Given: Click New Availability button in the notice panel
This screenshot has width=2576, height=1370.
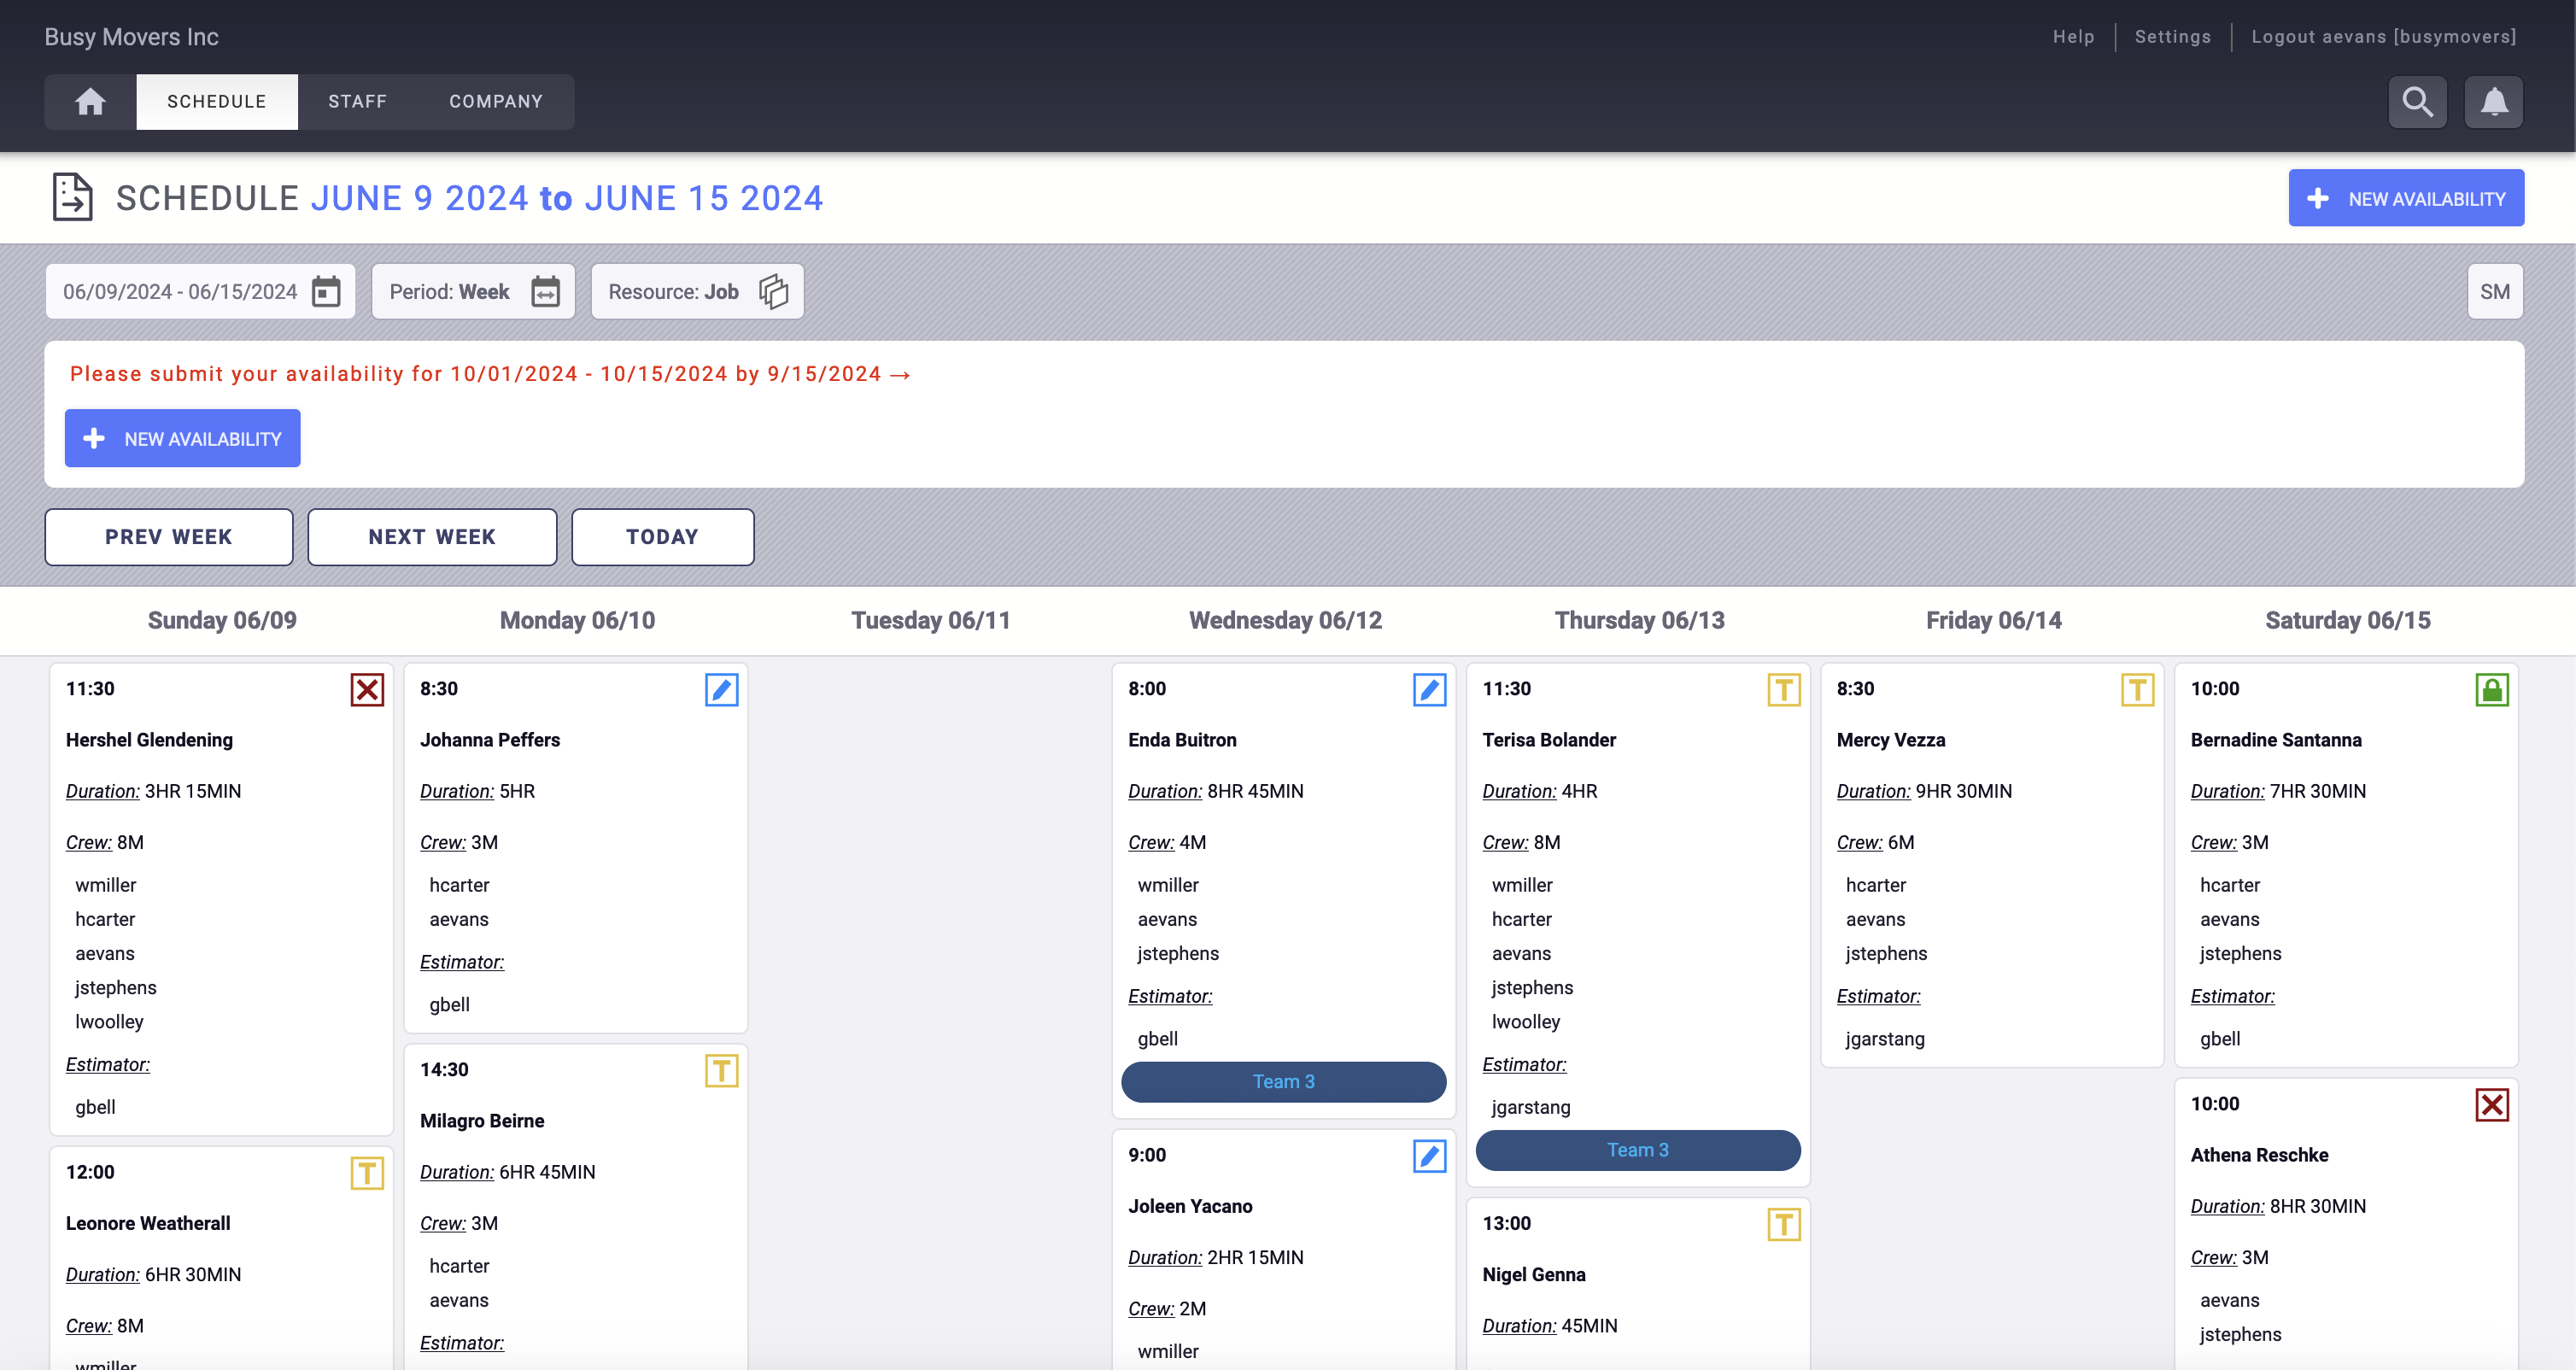Looking at the screenshot, I should 182,438.
